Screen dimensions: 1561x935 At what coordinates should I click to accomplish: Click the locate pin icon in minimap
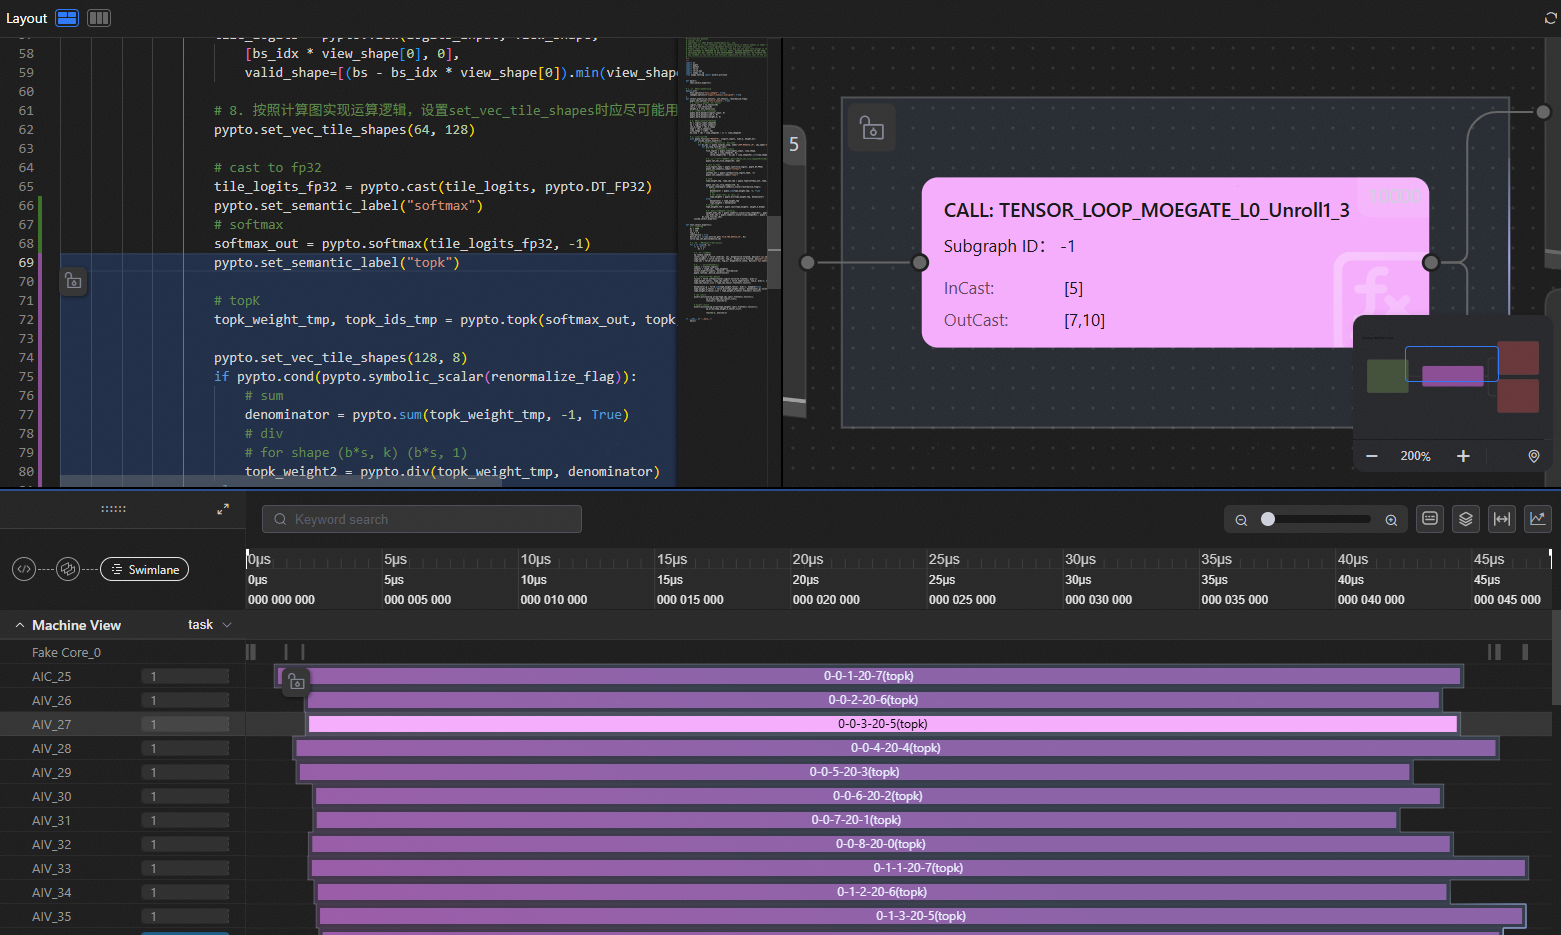1534,456
